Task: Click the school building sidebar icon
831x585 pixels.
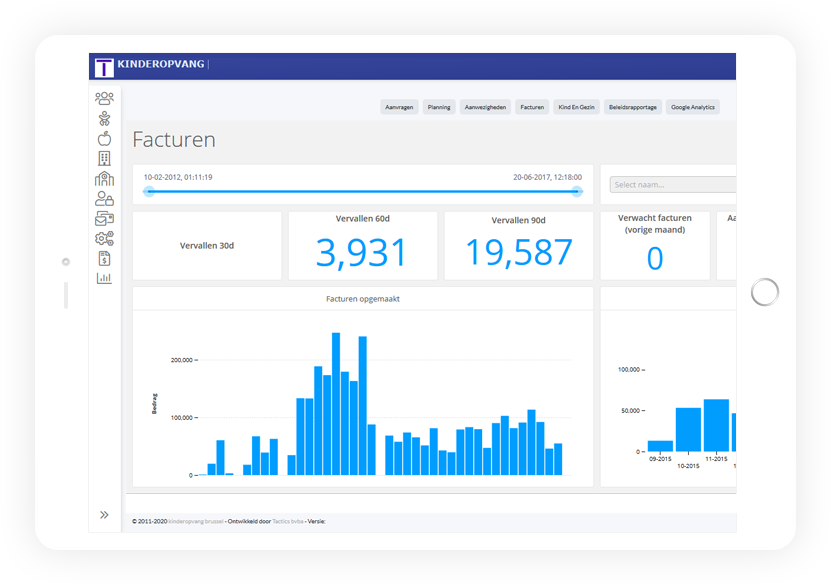Action: (x=104, y=179)
